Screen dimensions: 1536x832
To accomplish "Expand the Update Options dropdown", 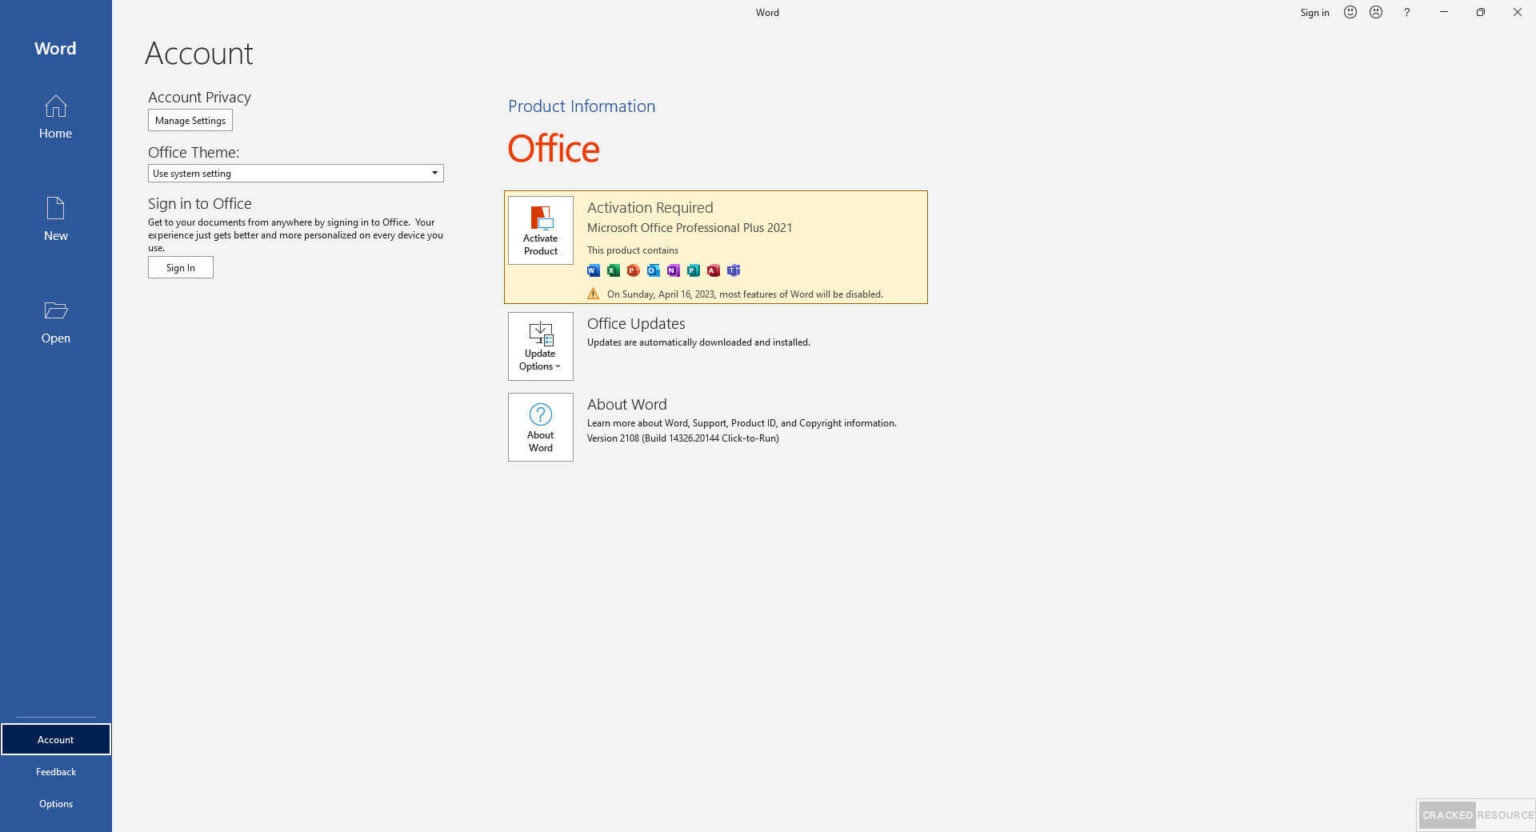I will pyautogui.click(x=540, y=346).
